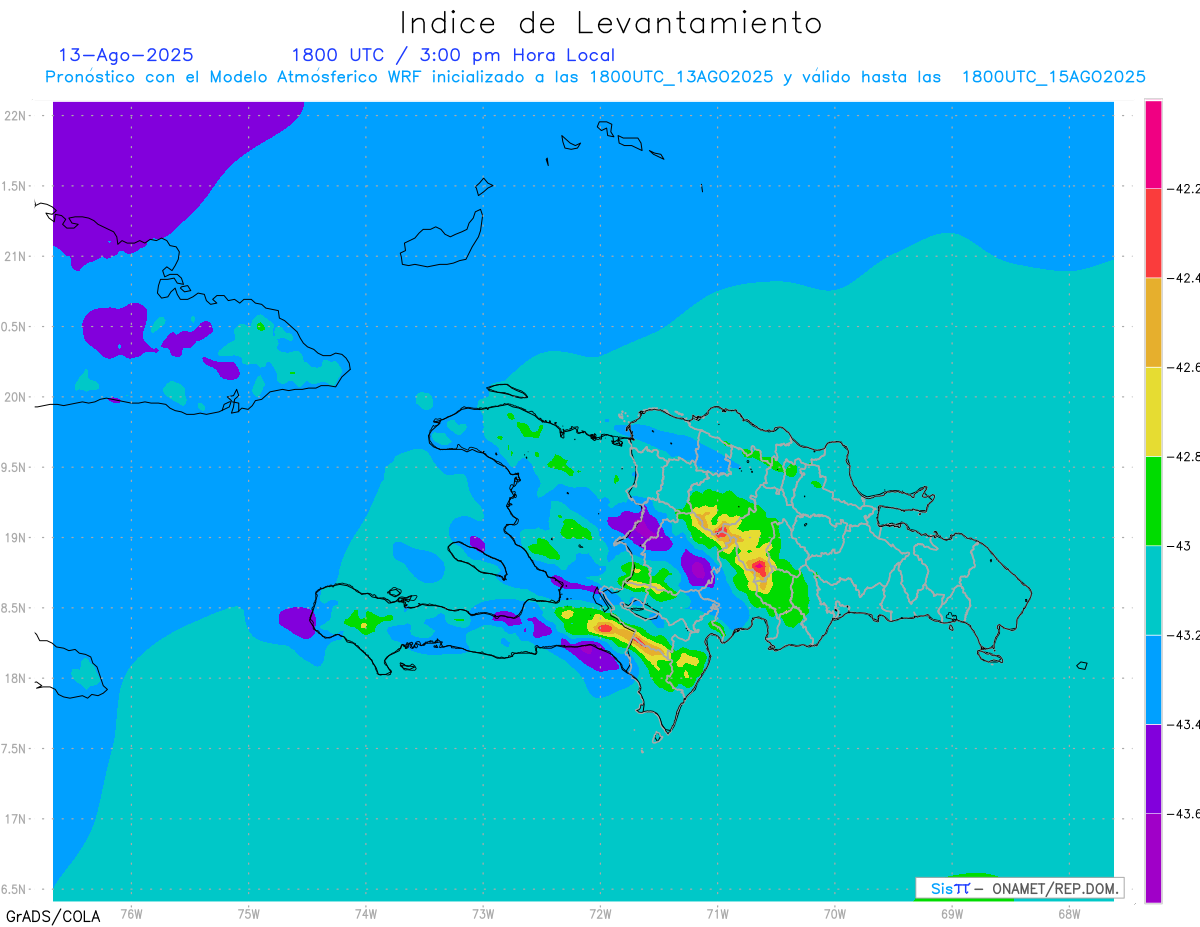Click the '69W' longitude label

coord(952,912)
